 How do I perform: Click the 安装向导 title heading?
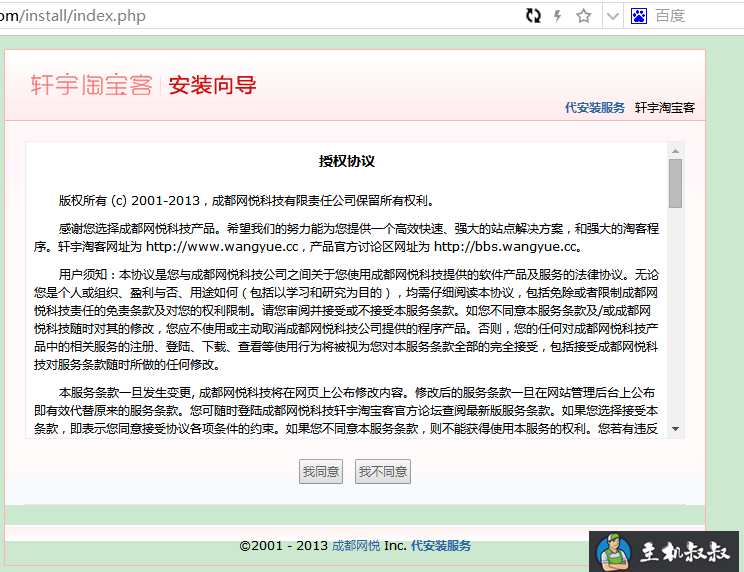213,85
